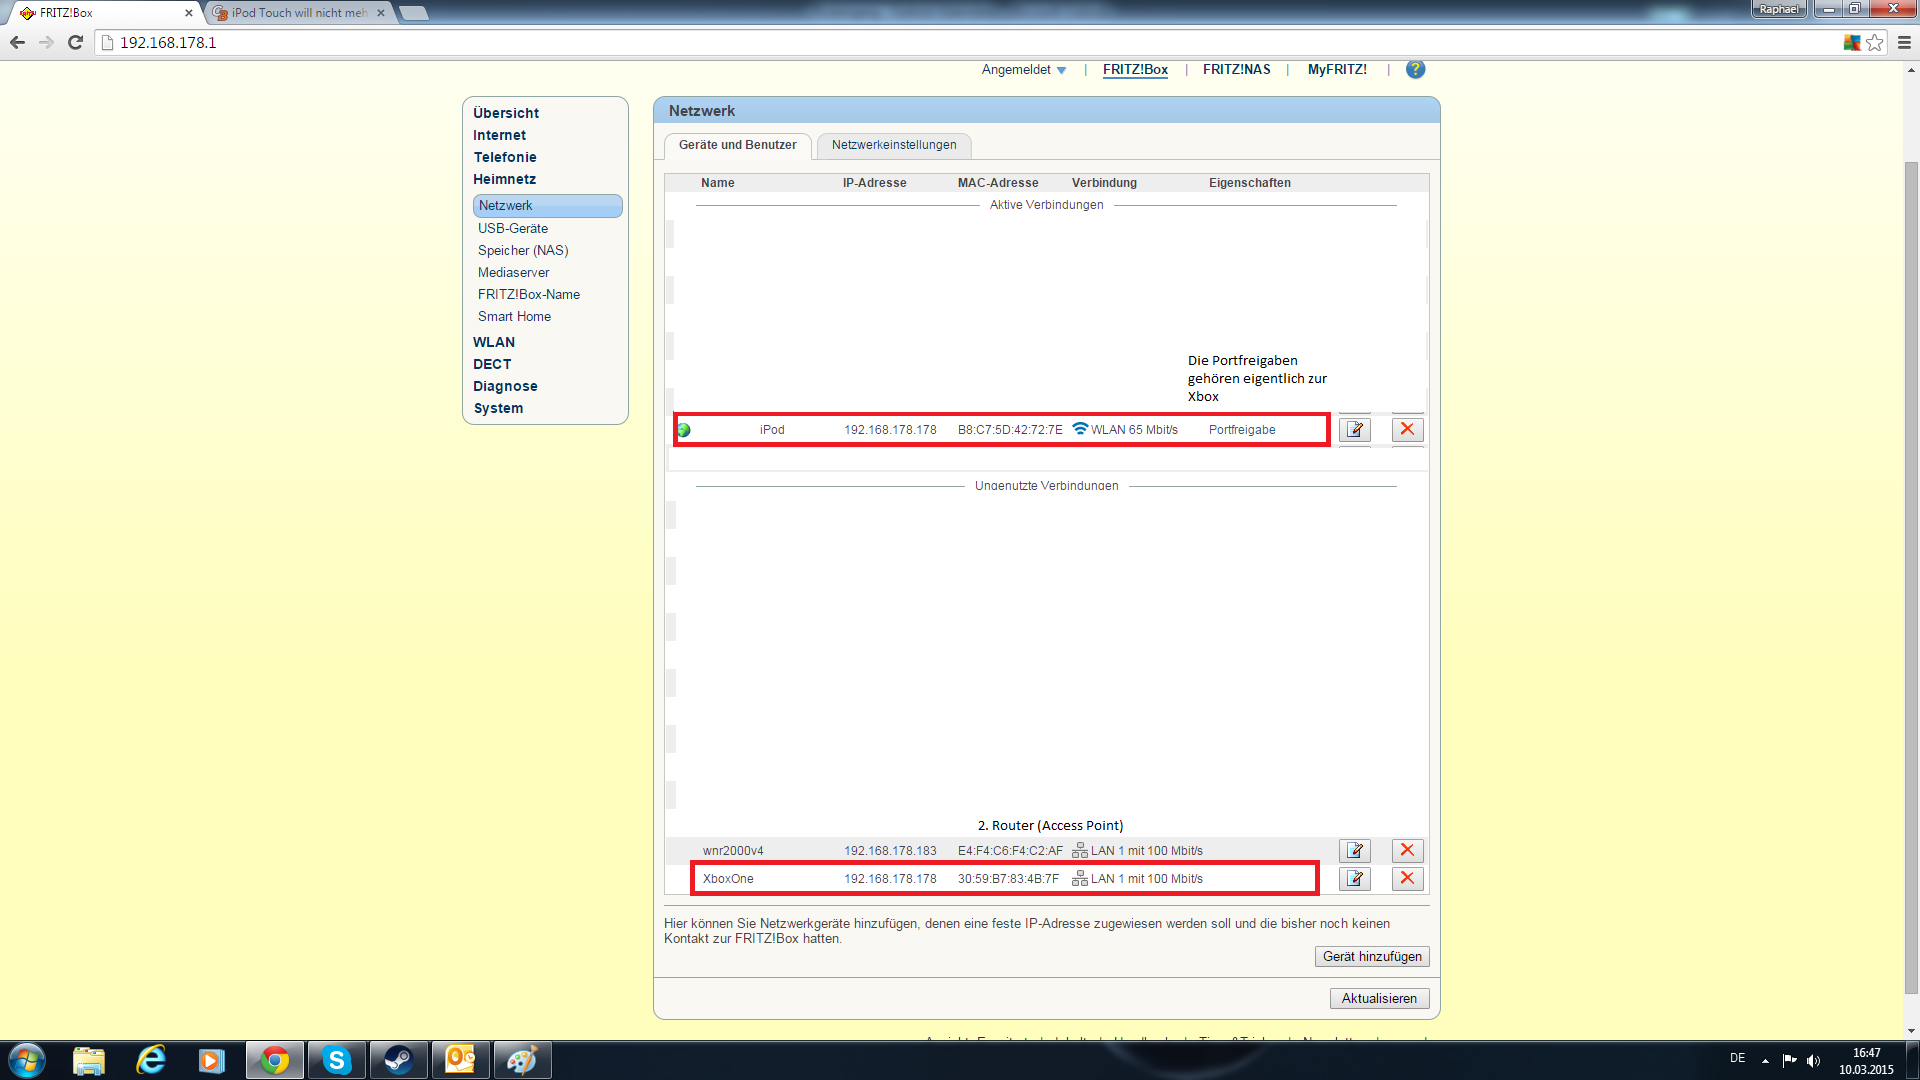Open Windows Explorer from the taskbar
The width and height of the screenshot is (1920, 1080).
[x=89, y=1060]
